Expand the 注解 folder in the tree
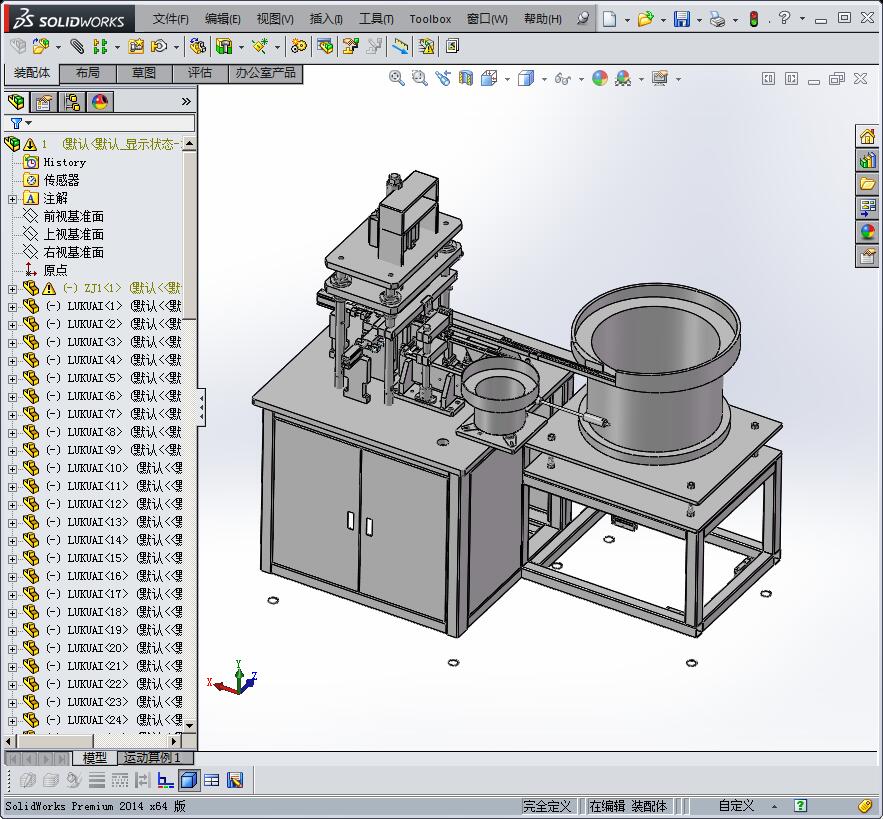Image resolution: width=883 pixels, height=819 pixels. pos(12,199)
